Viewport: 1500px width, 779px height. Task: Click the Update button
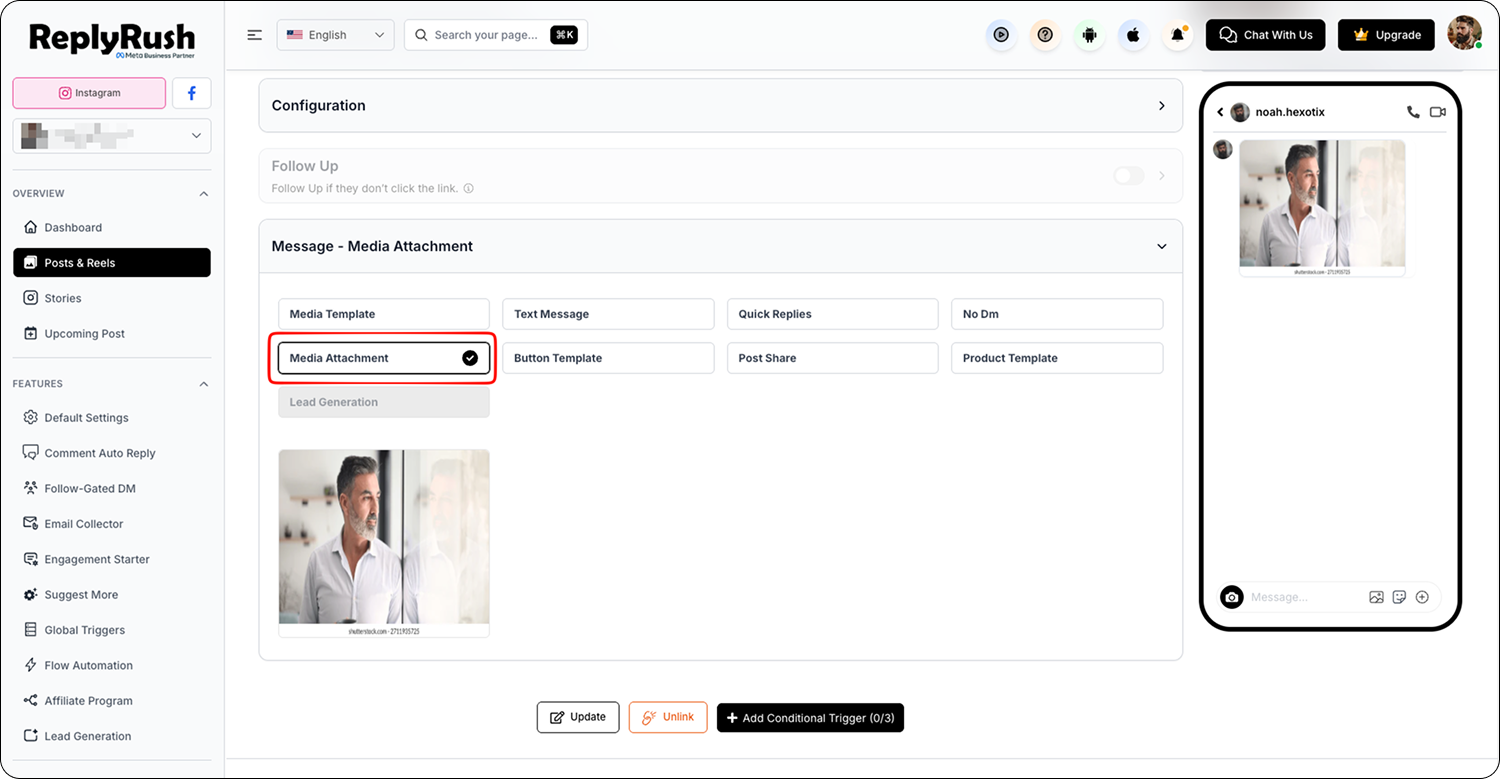pos(578,717)
